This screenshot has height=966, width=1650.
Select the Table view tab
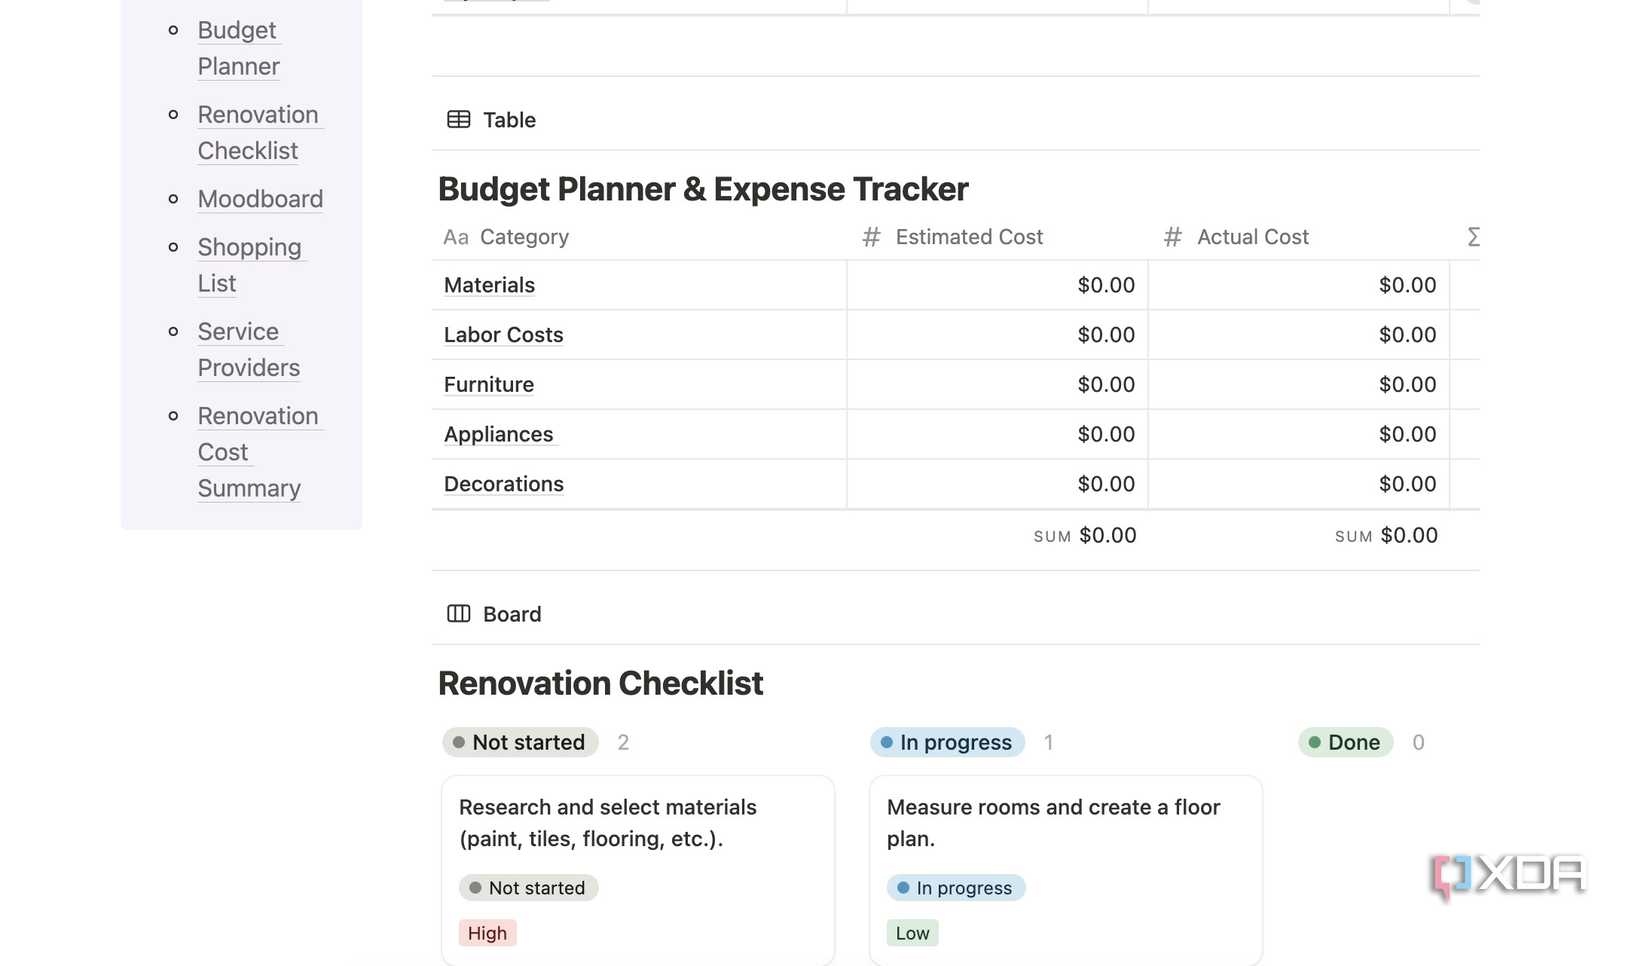(x=509, y=120)
